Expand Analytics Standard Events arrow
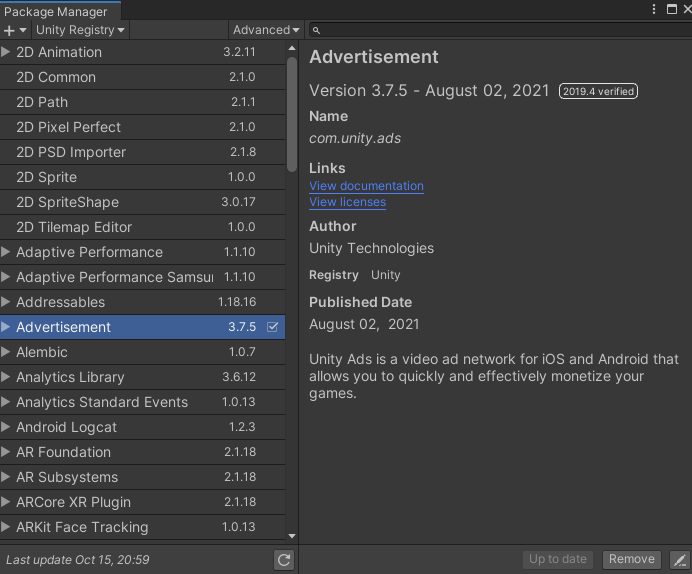 click(x=5, y=402)
